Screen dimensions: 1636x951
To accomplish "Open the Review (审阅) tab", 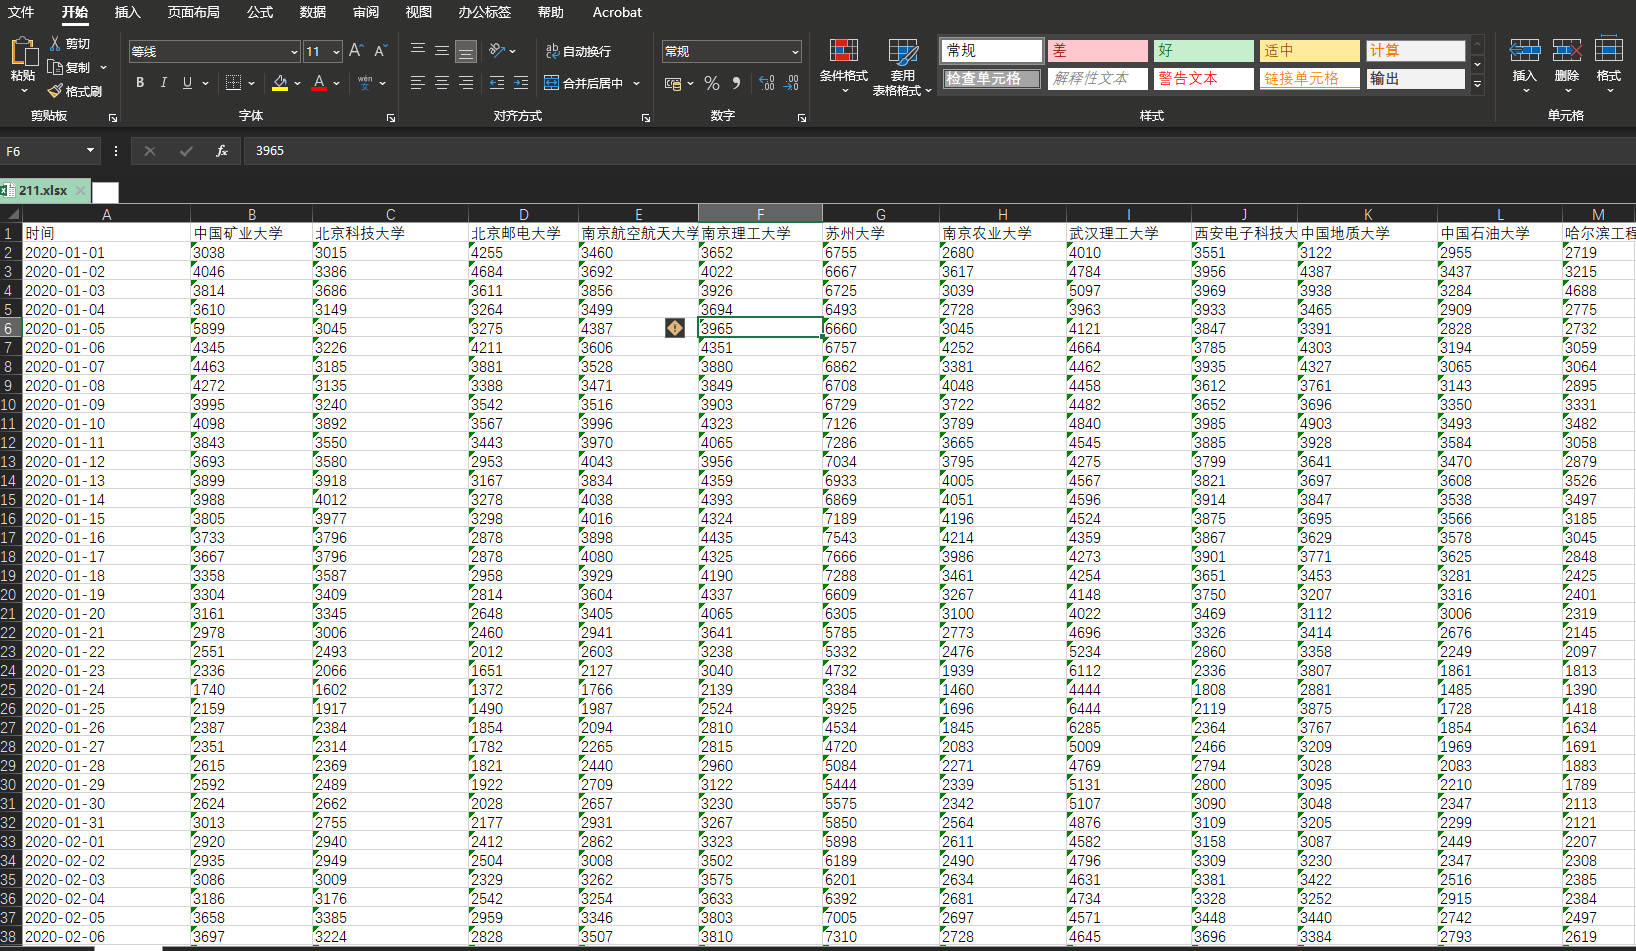I will coord(366,12).
